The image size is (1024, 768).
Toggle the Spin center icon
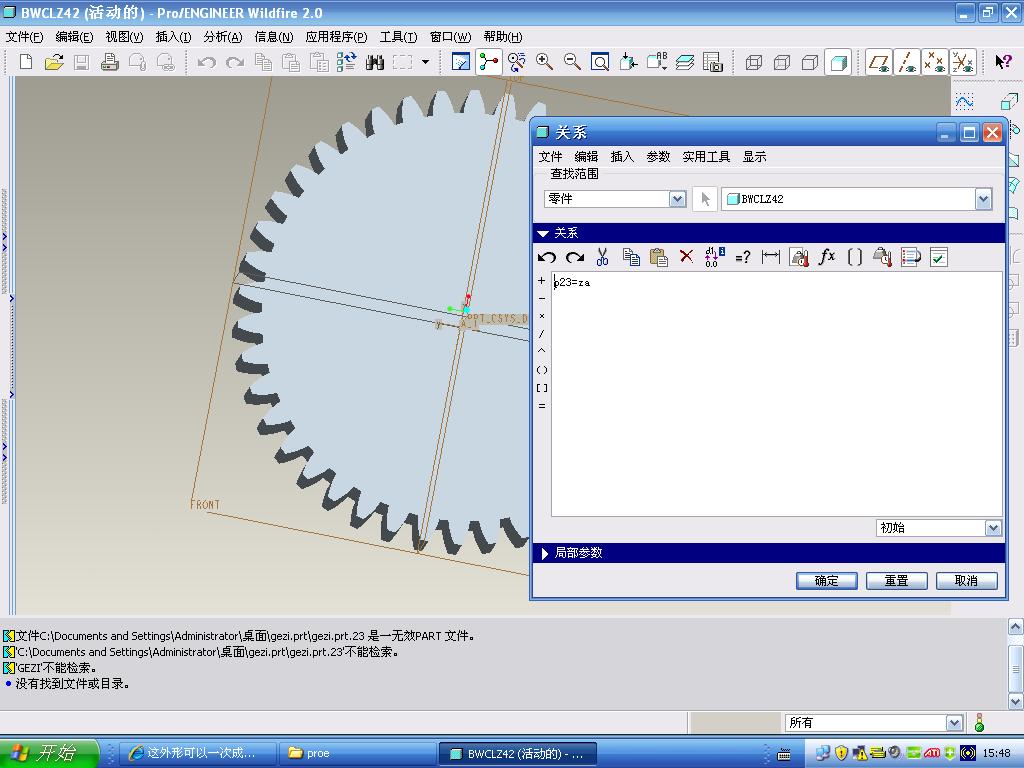click(x=488, y=62)
